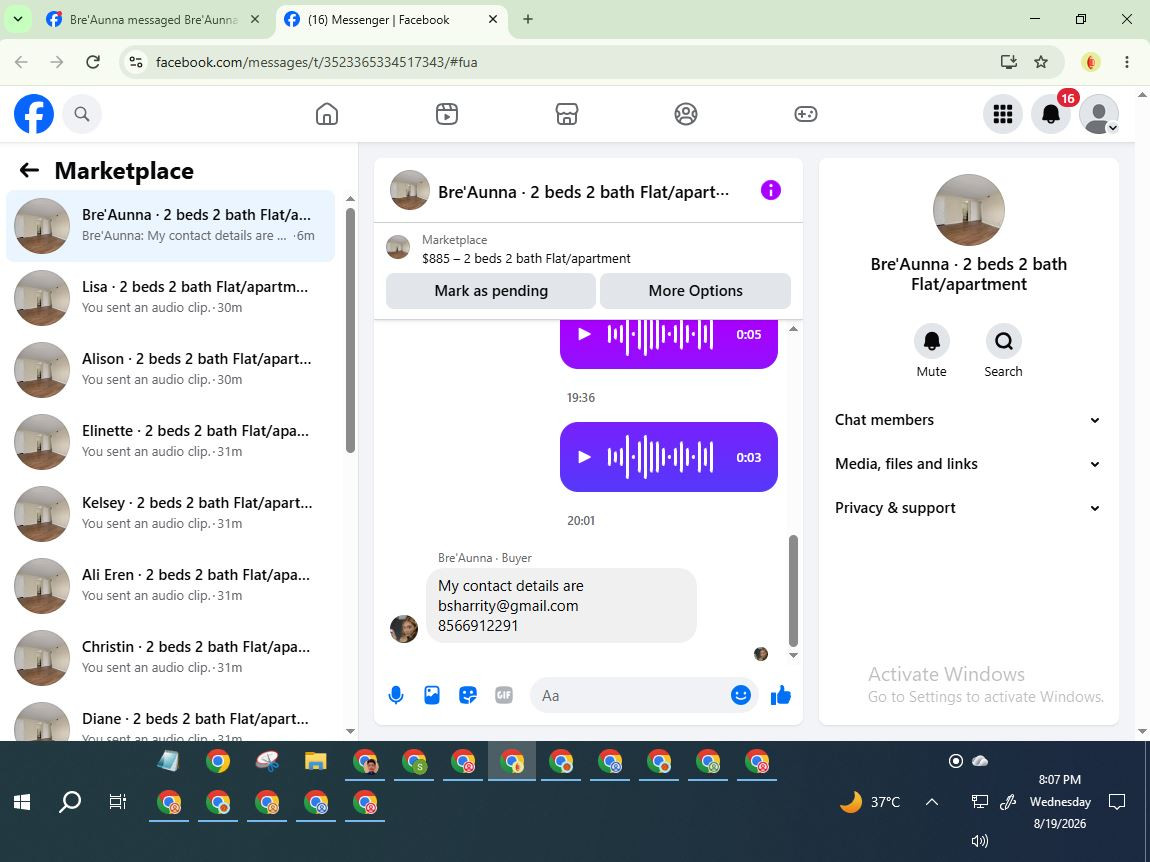The image size is (1150, 862).
Task: Click the address bar URL
Action: (x=316, y=62)
